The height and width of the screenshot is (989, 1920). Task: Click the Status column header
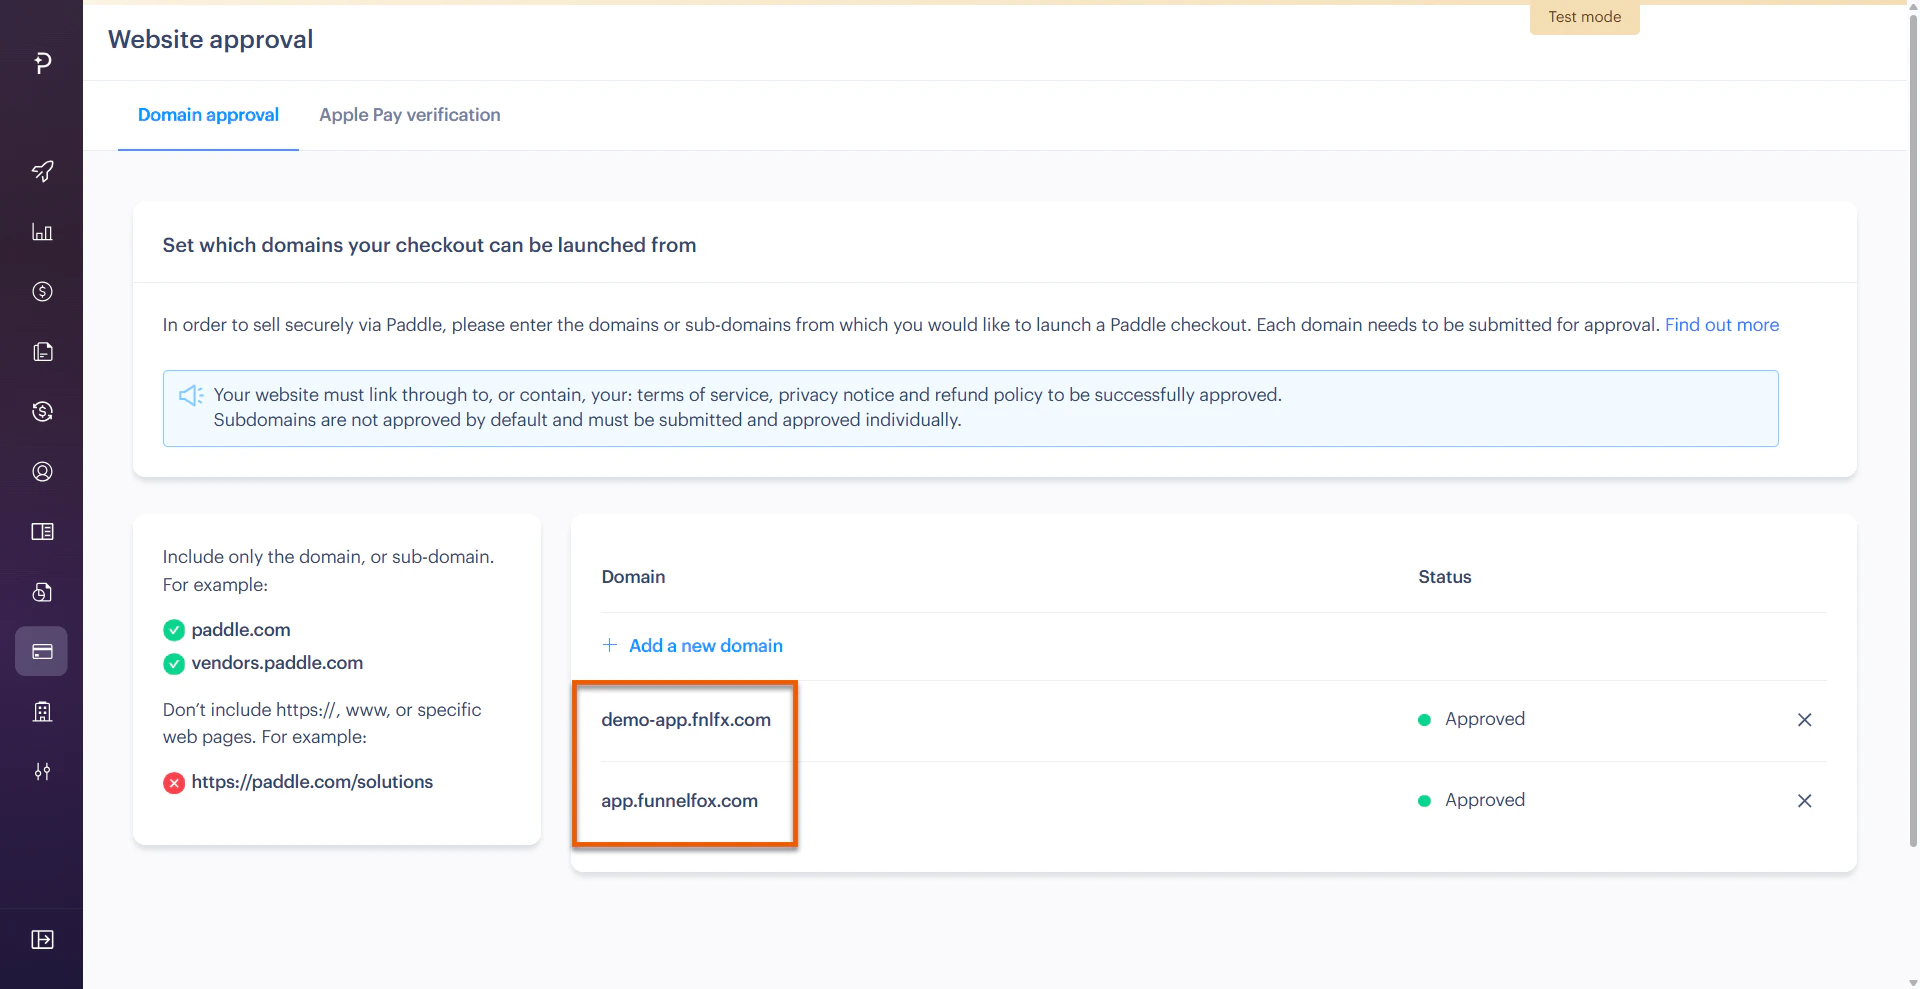1444,577
